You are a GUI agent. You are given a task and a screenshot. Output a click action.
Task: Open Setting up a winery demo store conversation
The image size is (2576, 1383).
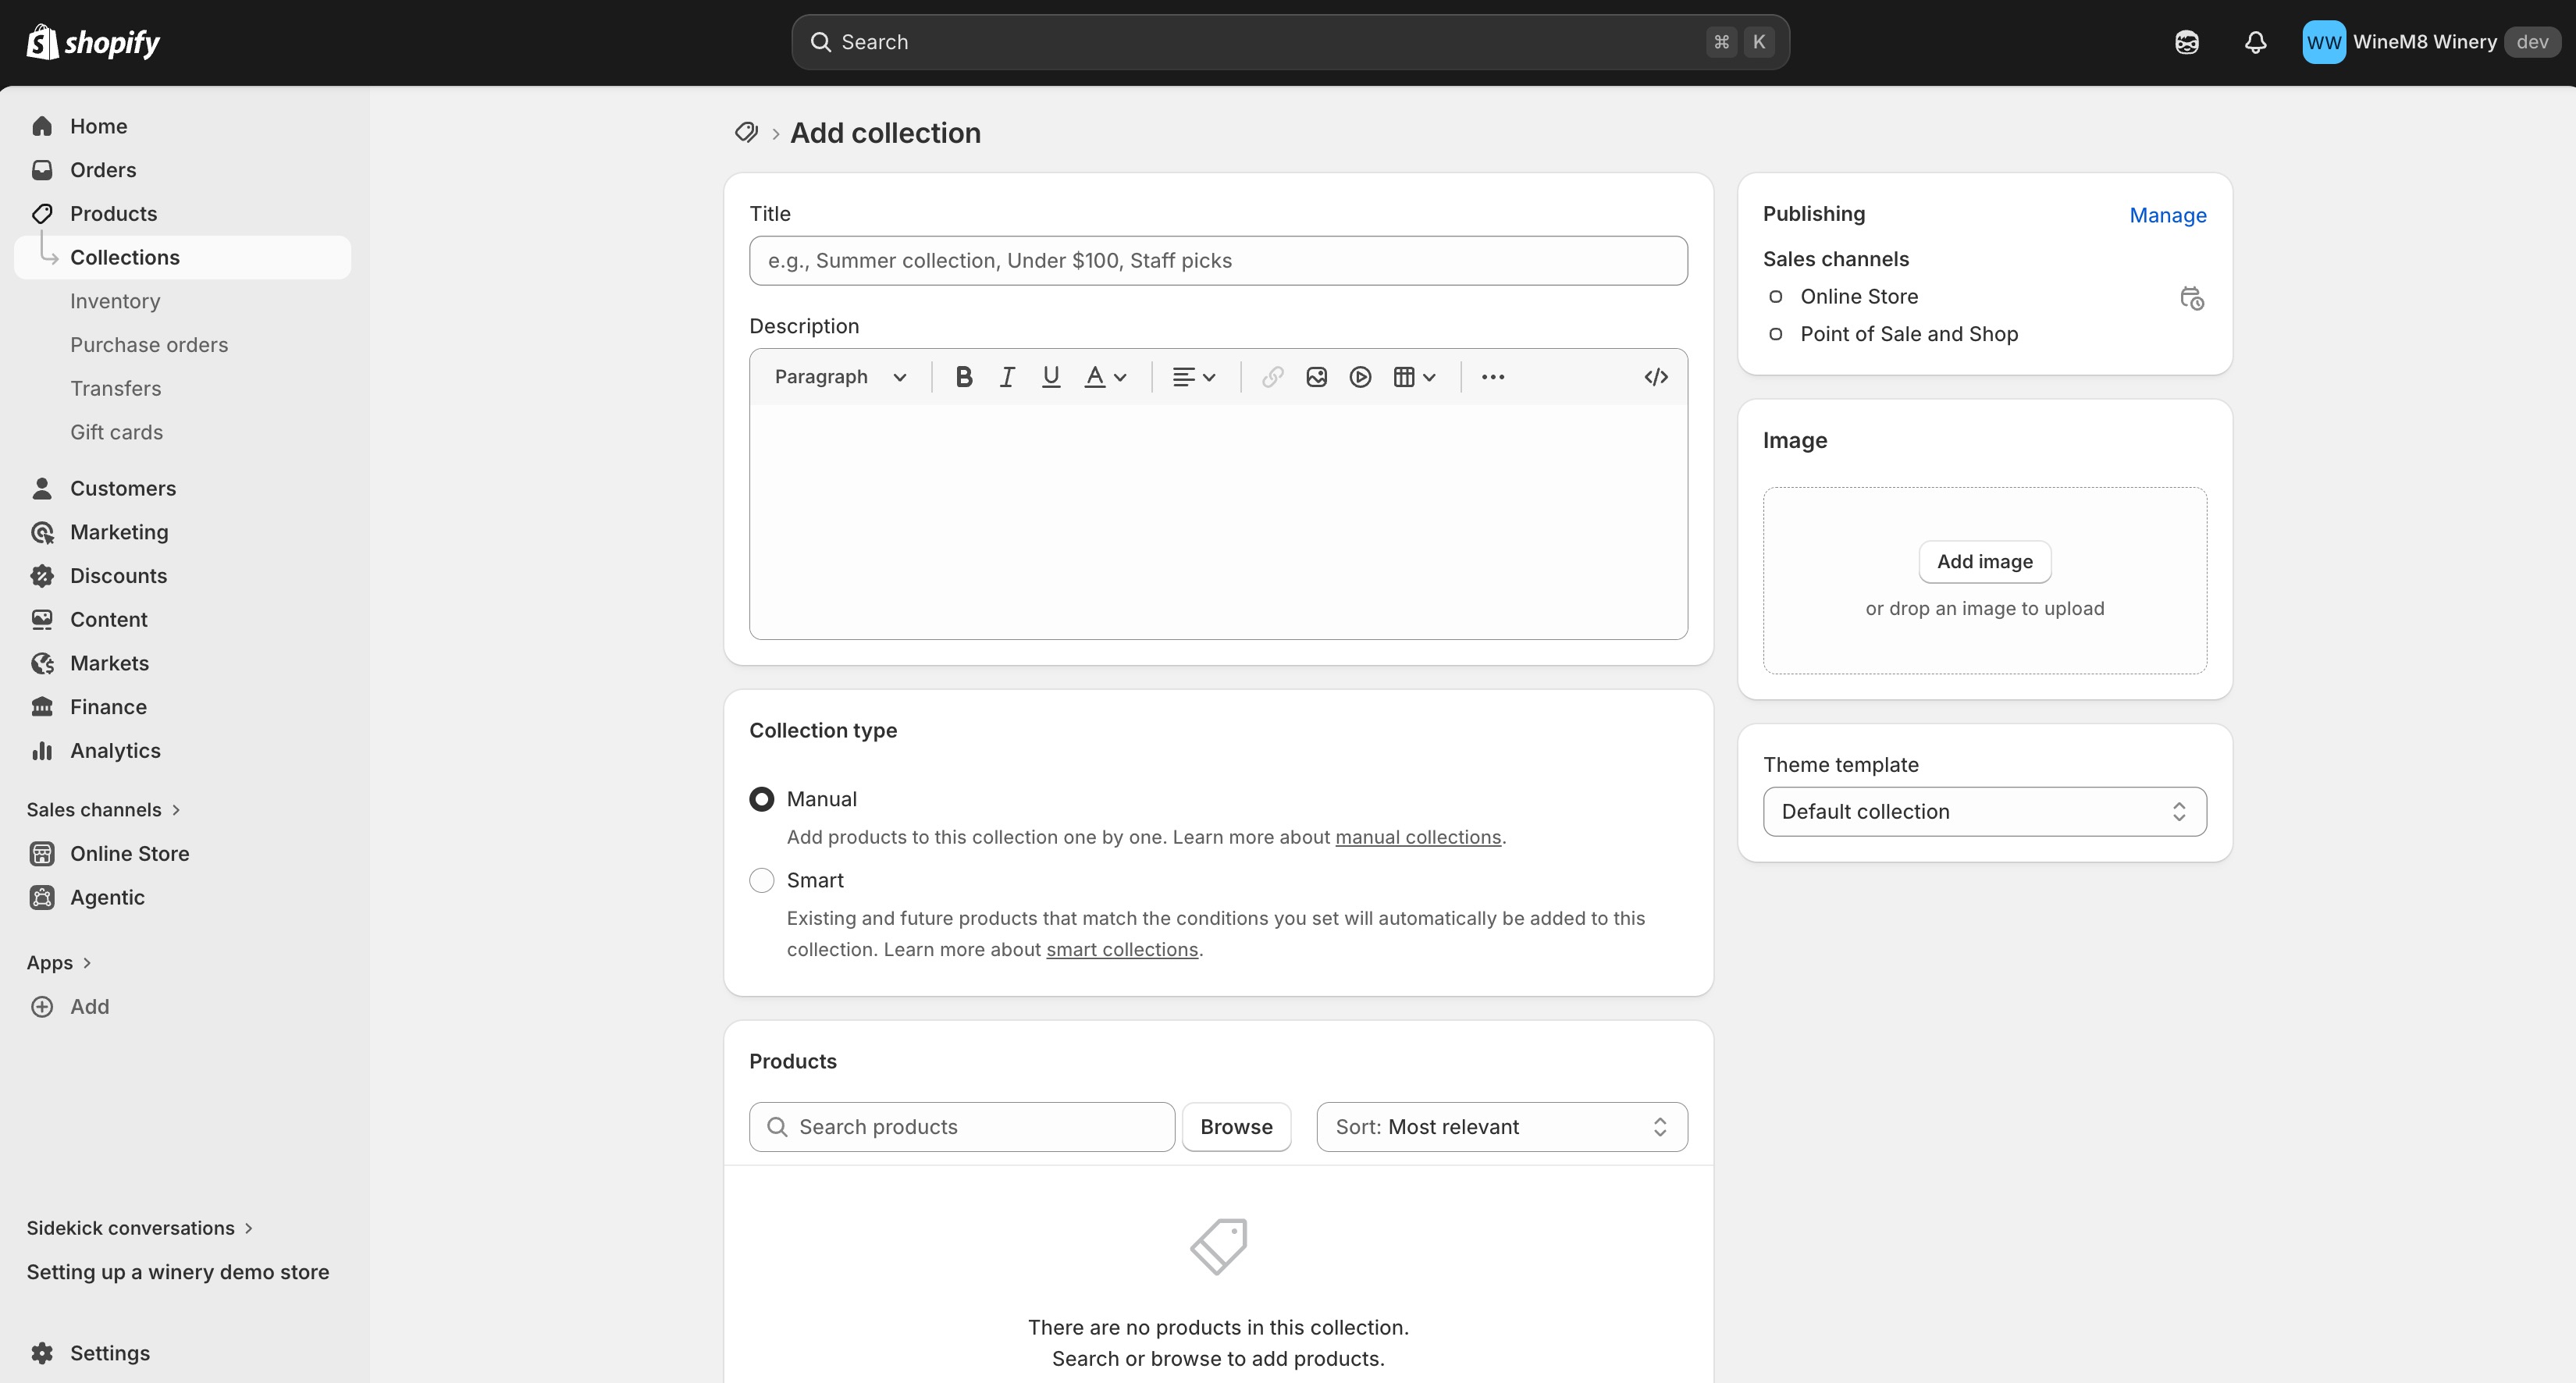pos(178,1272)
